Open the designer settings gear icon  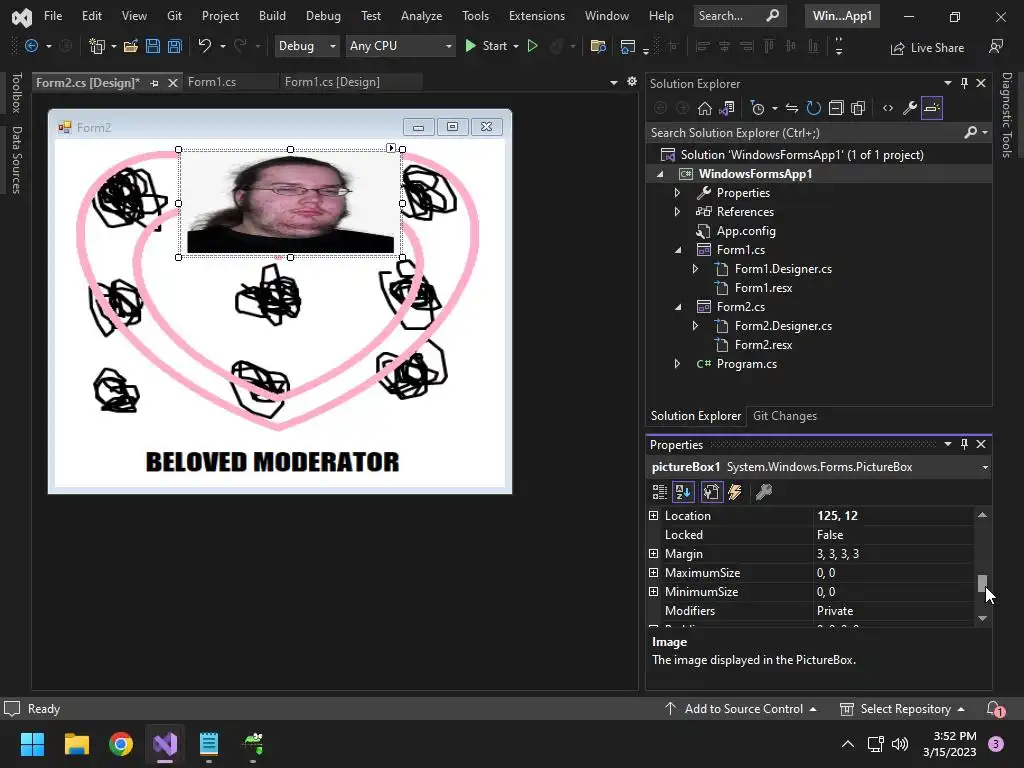[632, 81]
